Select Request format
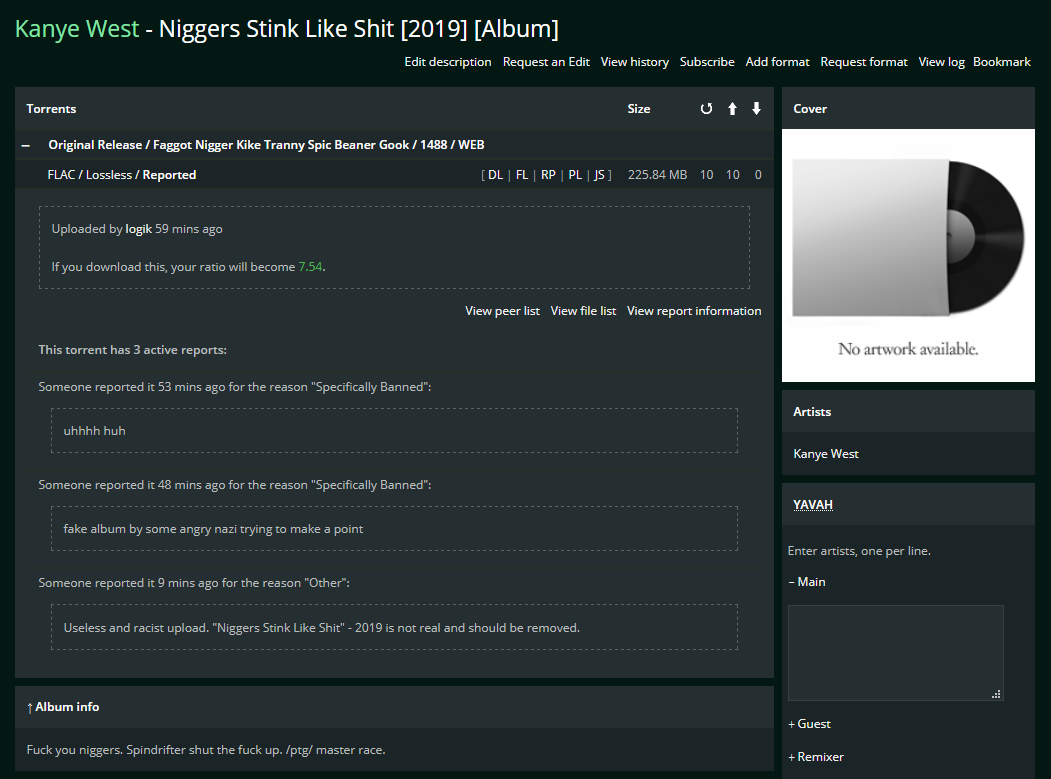1051x779 pixels. (864, 62)
